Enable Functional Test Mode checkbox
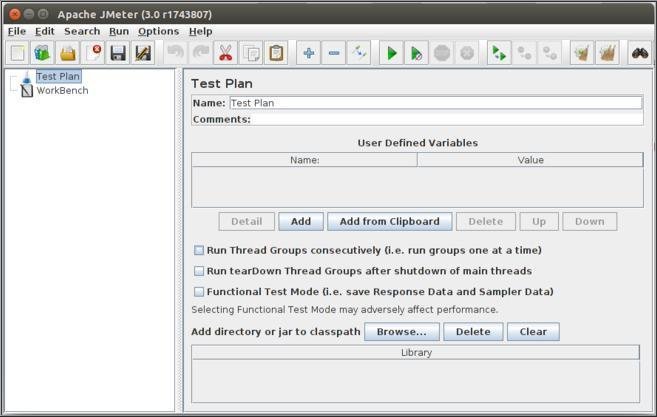Viewport: 657px width, 417px height. [x=199, y=292]
